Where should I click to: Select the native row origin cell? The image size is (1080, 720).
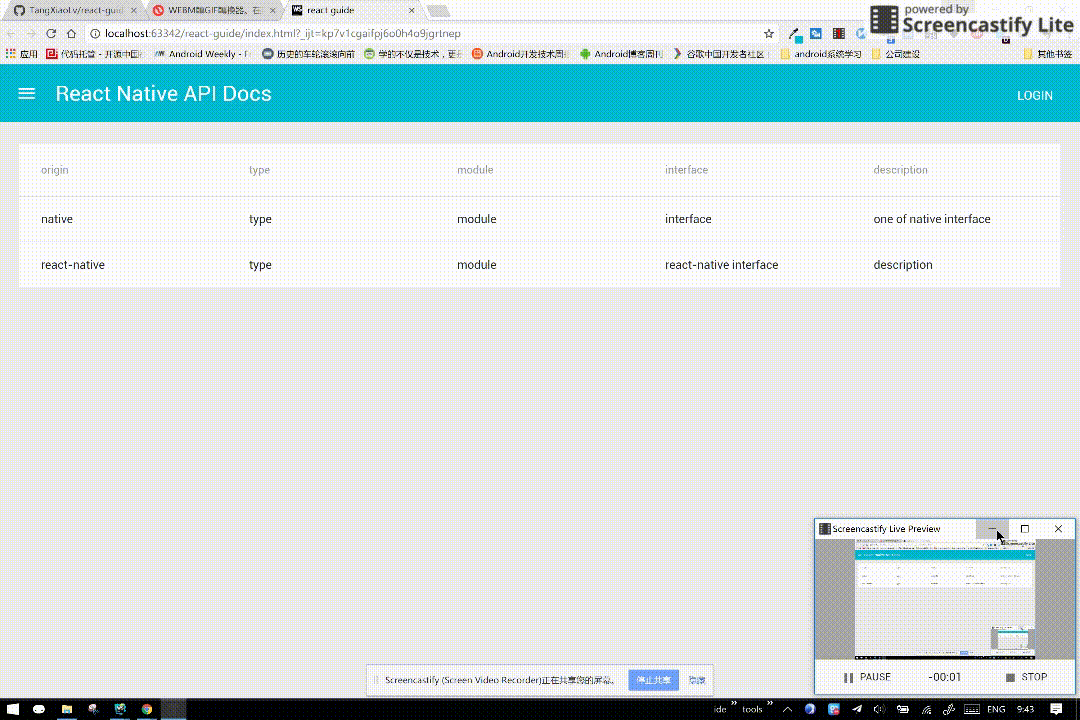click(56, 219)
